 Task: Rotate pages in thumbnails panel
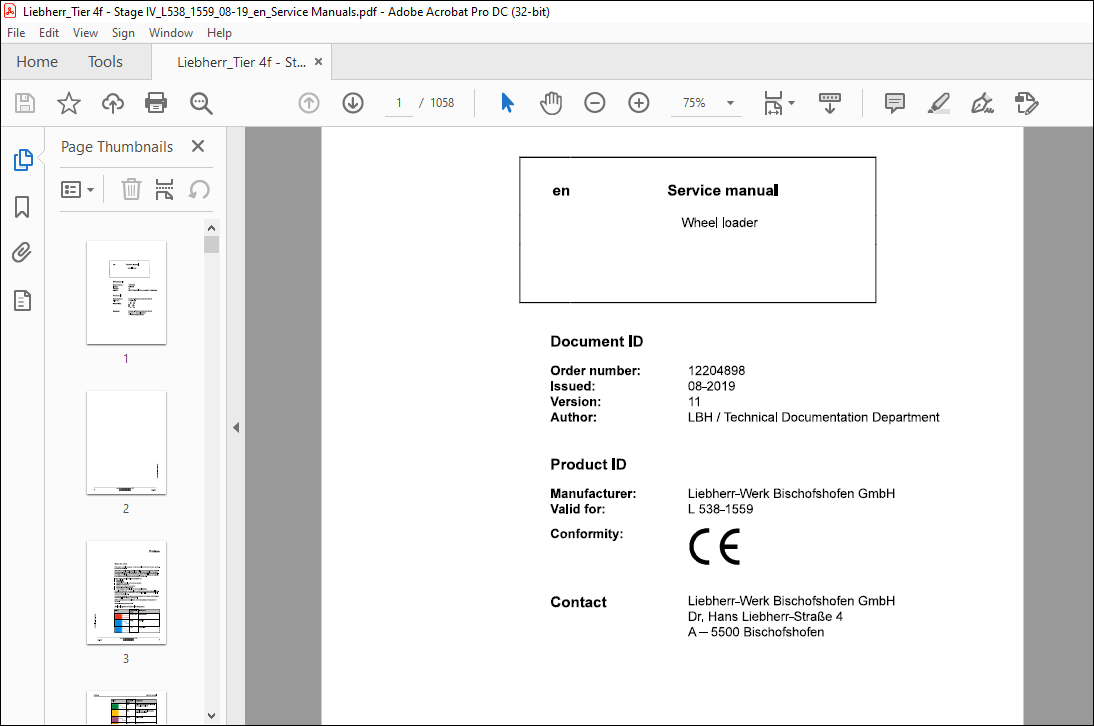click(199, 189)
